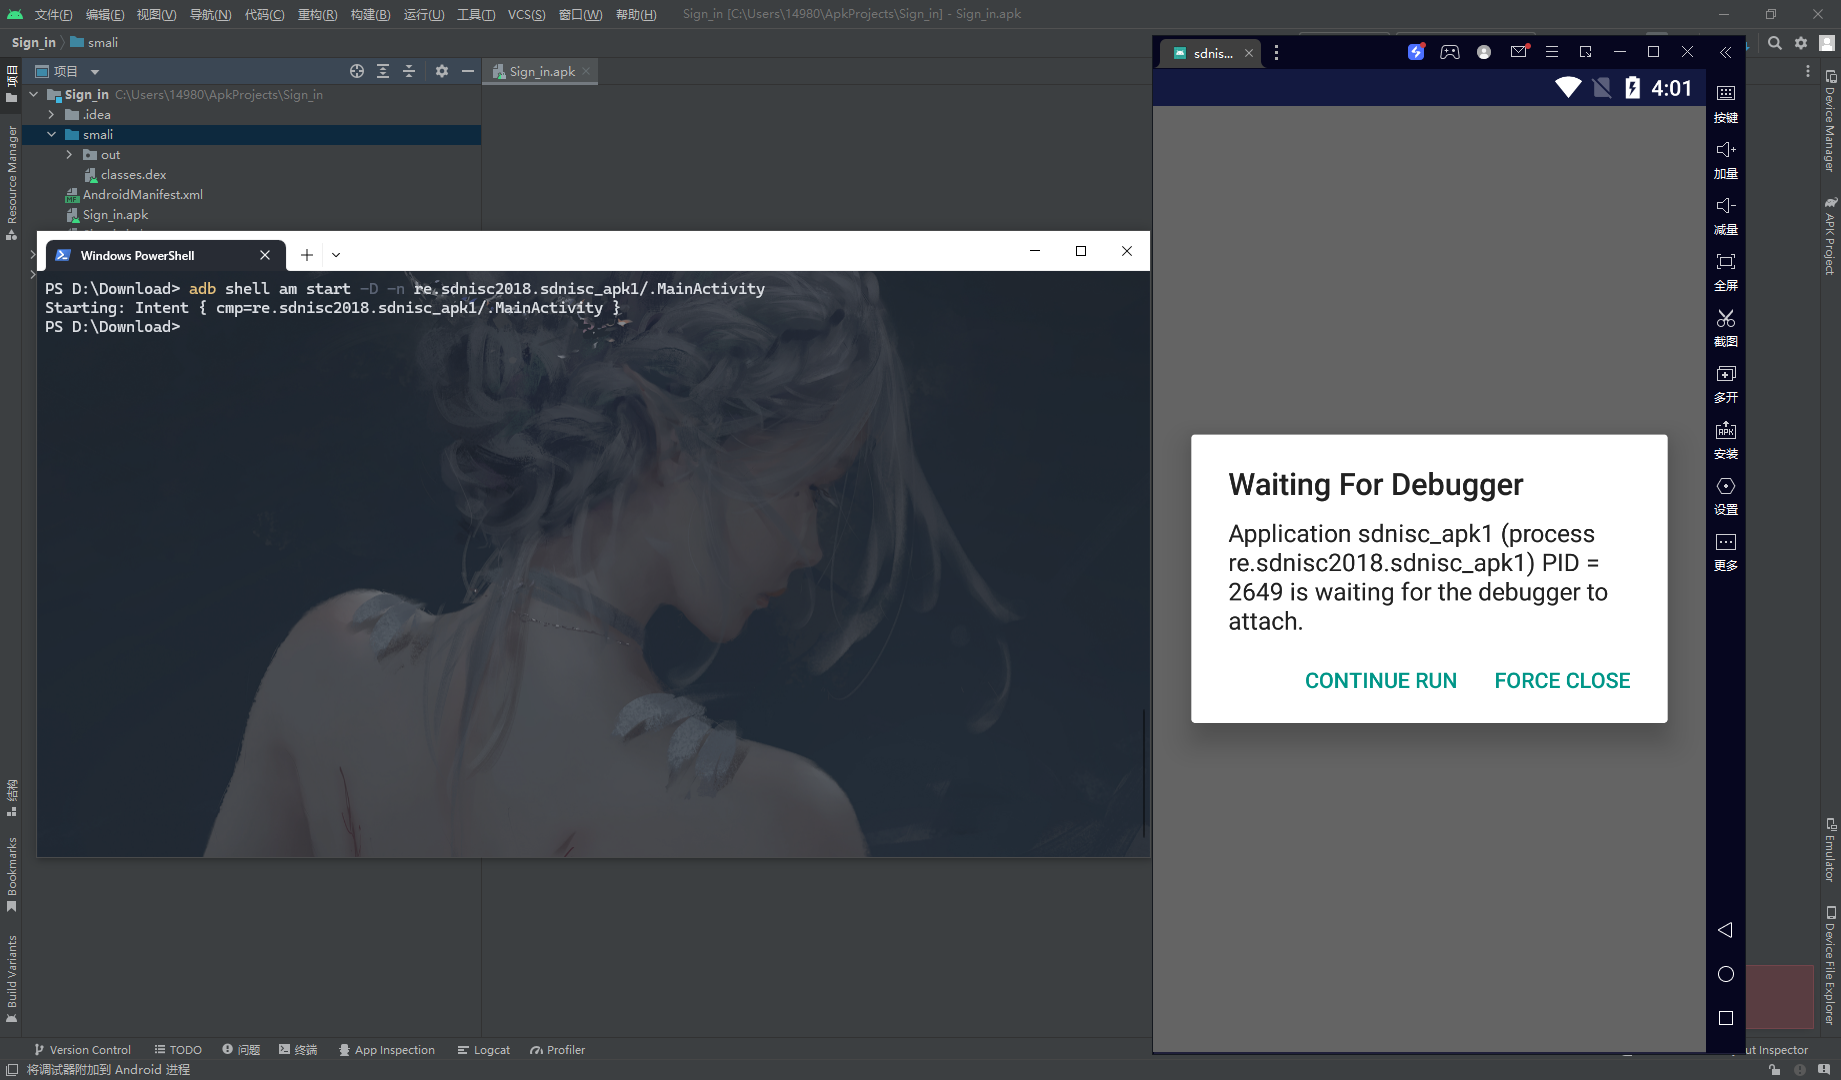Open a new PowerShell tab with the plus
The width and height of the screenshot is (1841, 1080).
pyautogui.click(x=306, y=255)
